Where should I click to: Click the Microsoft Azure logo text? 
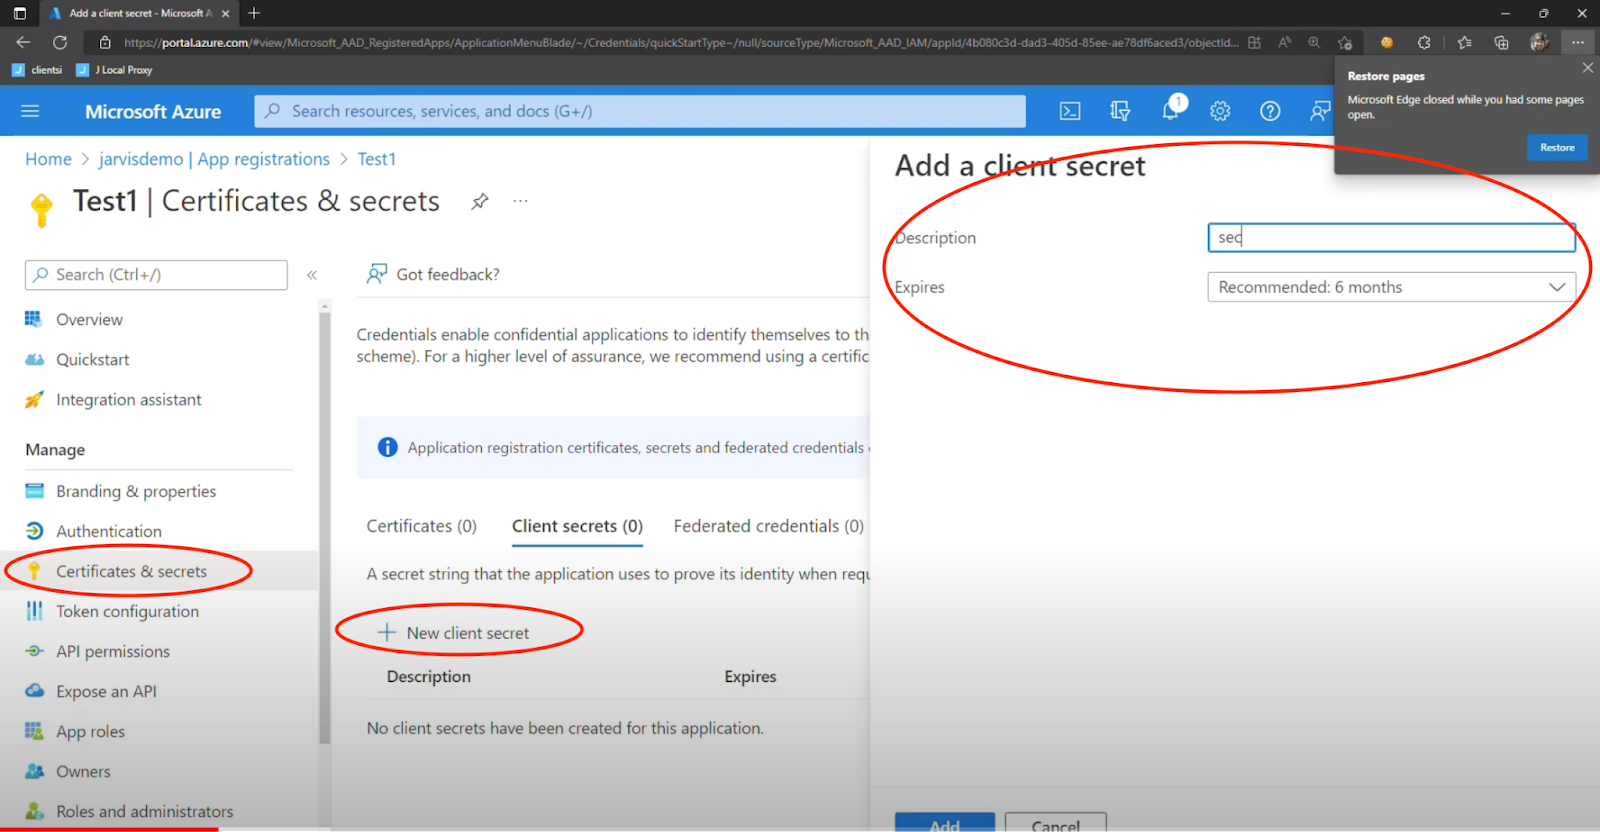pos(153,112)
